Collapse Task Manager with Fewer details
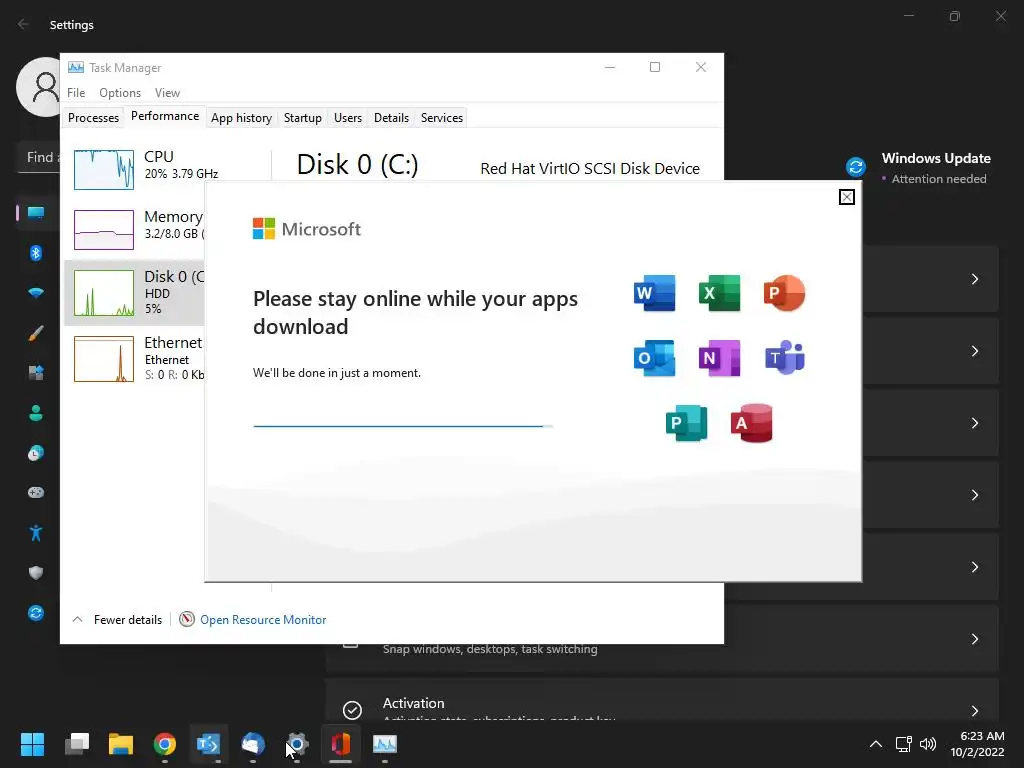The width and height of the screenshot is (1024, 768). pos(117,619)
